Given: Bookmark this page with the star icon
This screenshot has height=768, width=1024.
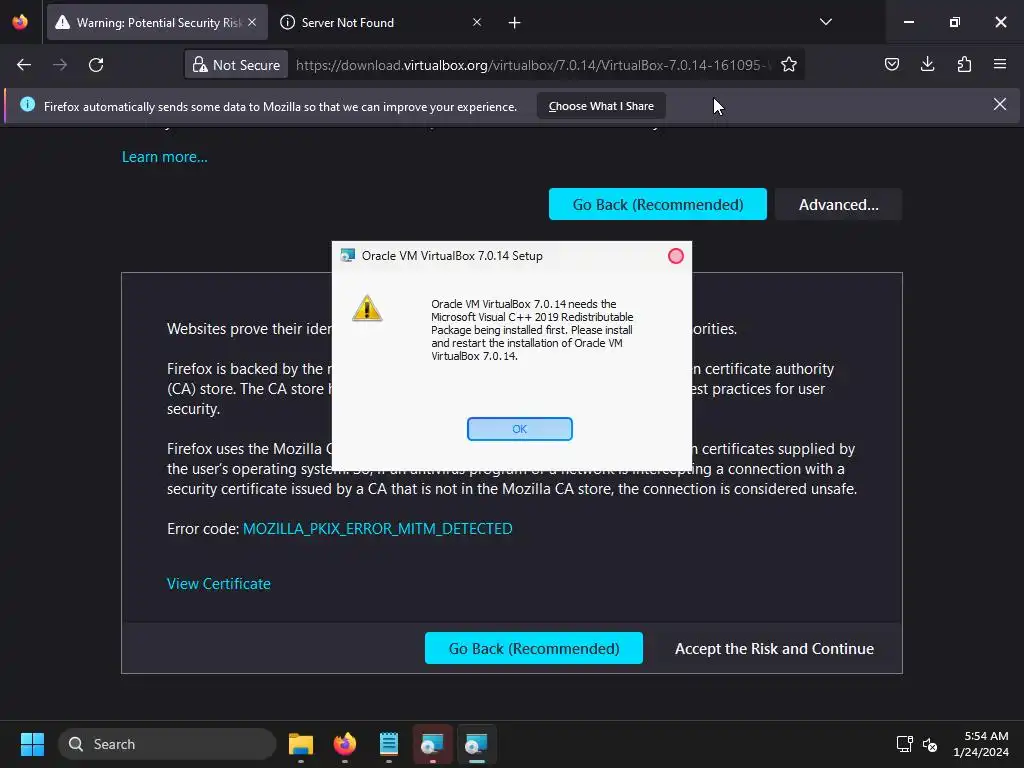Looking at the screenshot, I should pyautogui.click(x=789, y=65).
